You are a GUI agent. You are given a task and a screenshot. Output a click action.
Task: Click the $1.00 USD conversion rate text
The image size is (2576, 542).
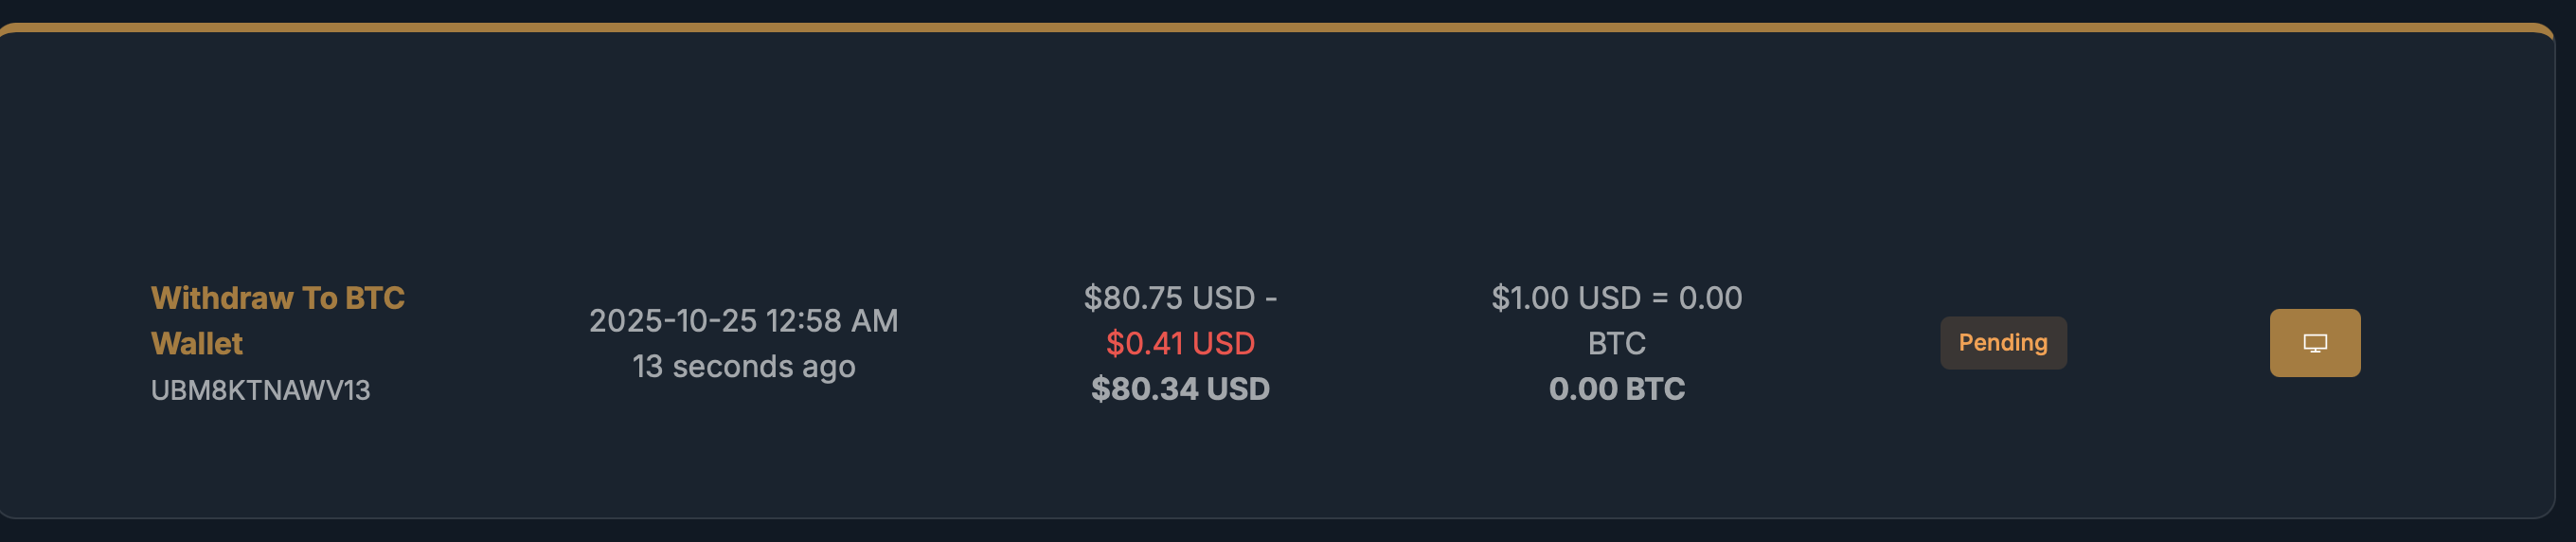click(x=1566, y=298)
